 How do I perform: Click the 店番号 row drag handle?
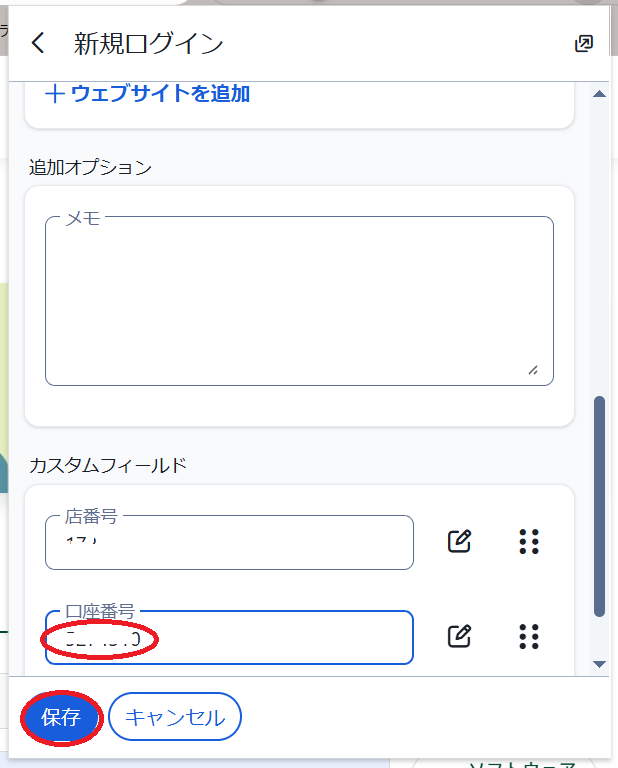click(529, 542)
